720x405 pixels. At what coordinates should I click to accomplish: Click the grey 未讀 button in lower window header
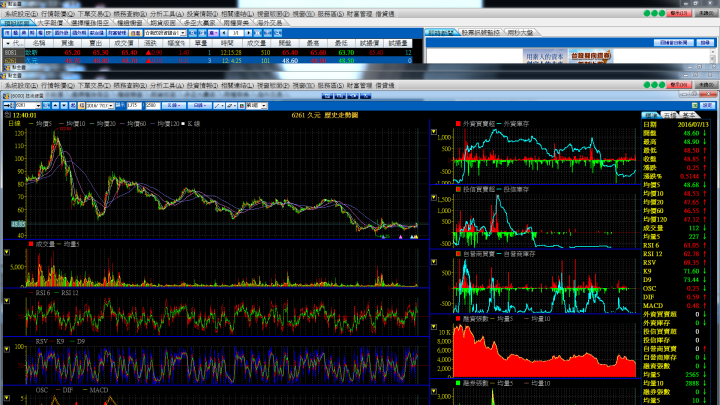[706, 85]
